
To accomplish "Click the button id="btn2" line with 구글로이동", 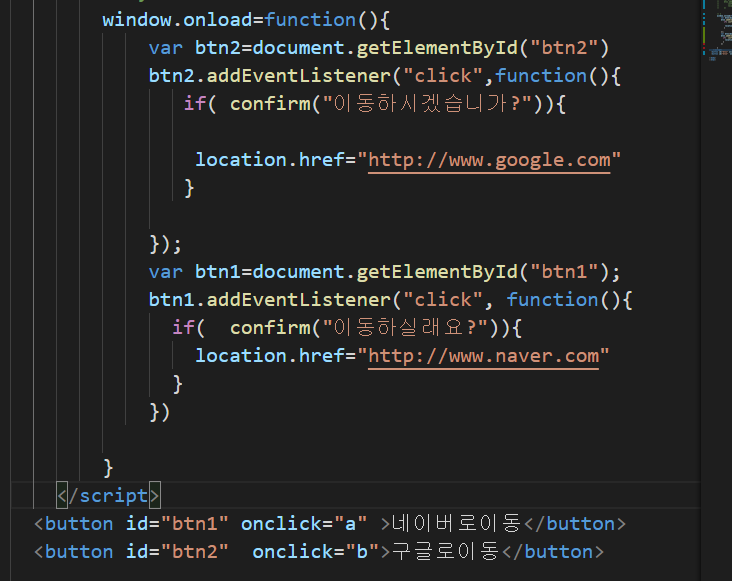I will (x=319, y=552).
